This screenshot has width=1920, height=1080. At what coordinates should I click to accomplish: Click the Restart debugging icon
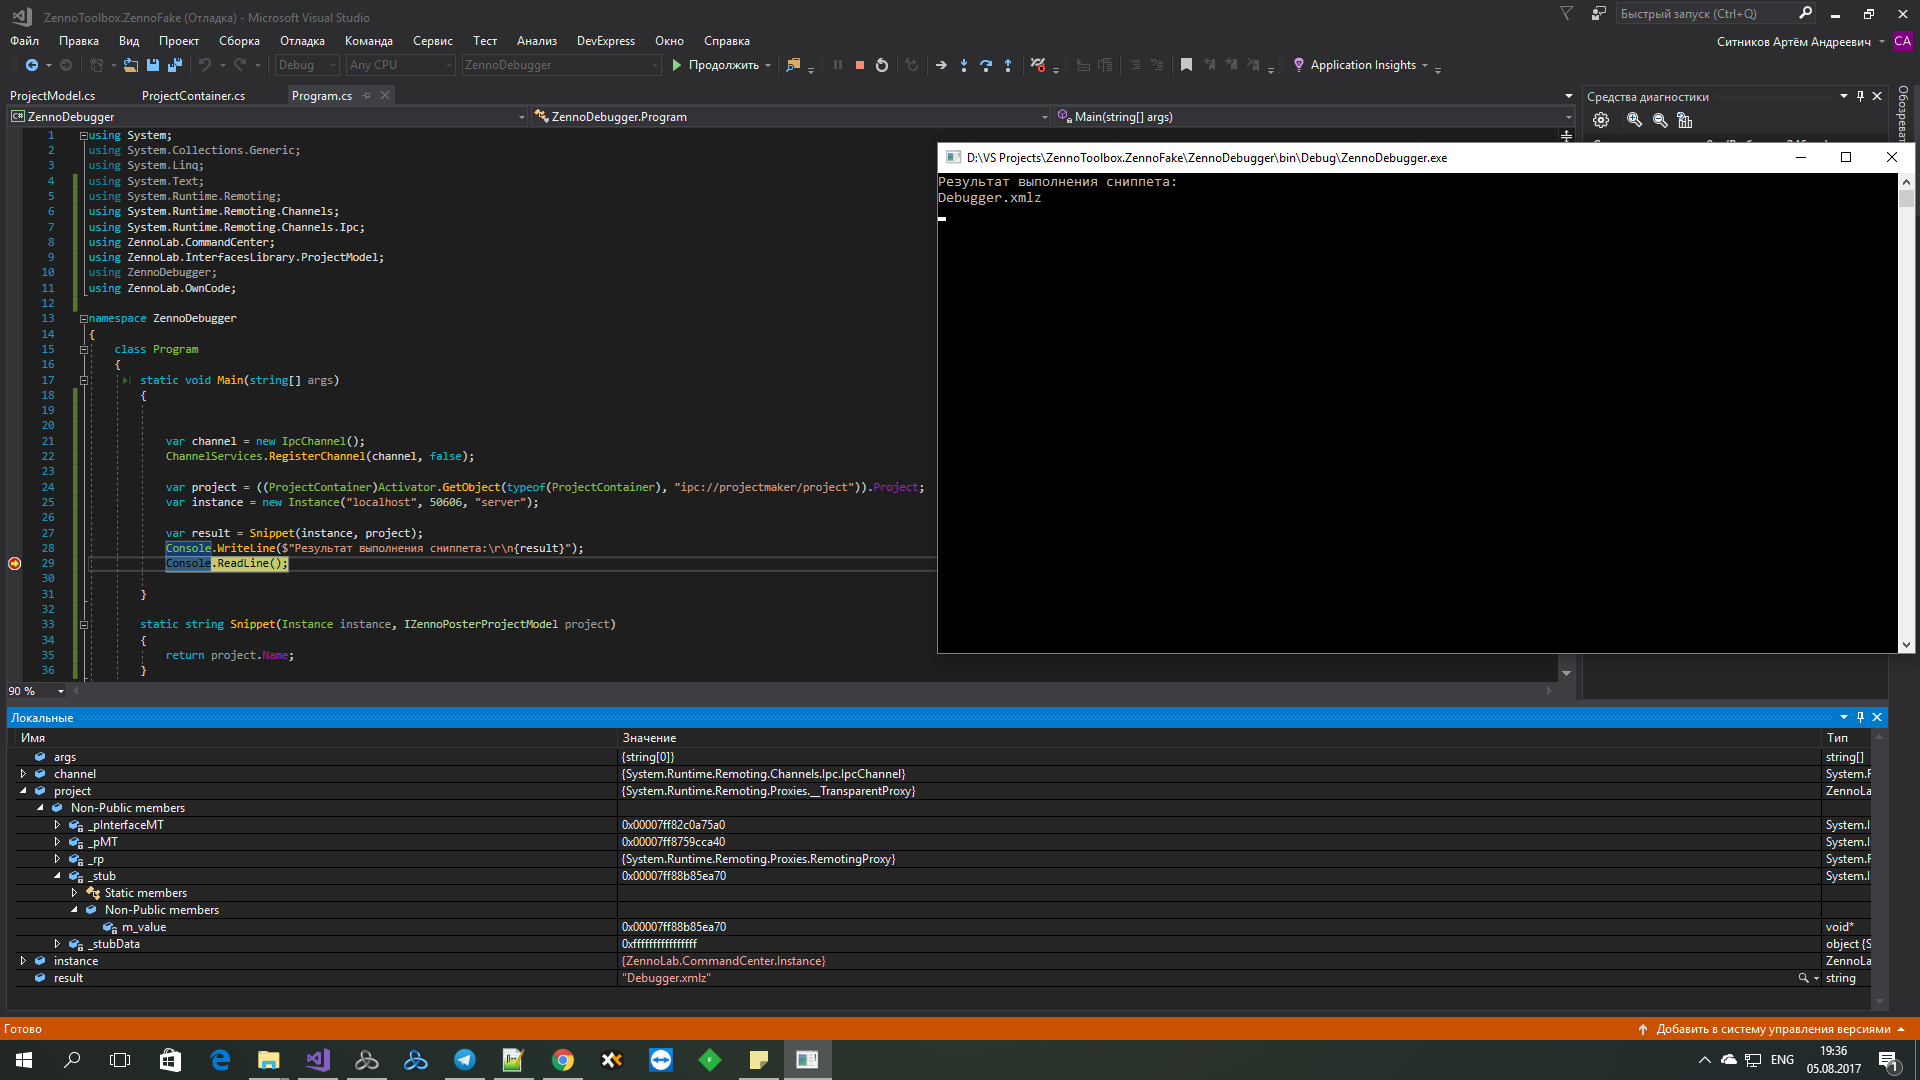tap(881, 65)
